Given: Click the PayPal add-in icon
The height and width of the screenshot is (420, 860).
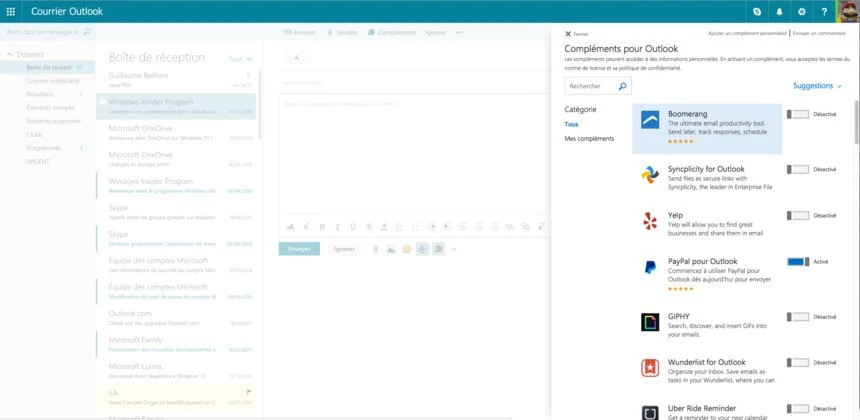Looking at the screenshot, I should (x=650, y=267).
